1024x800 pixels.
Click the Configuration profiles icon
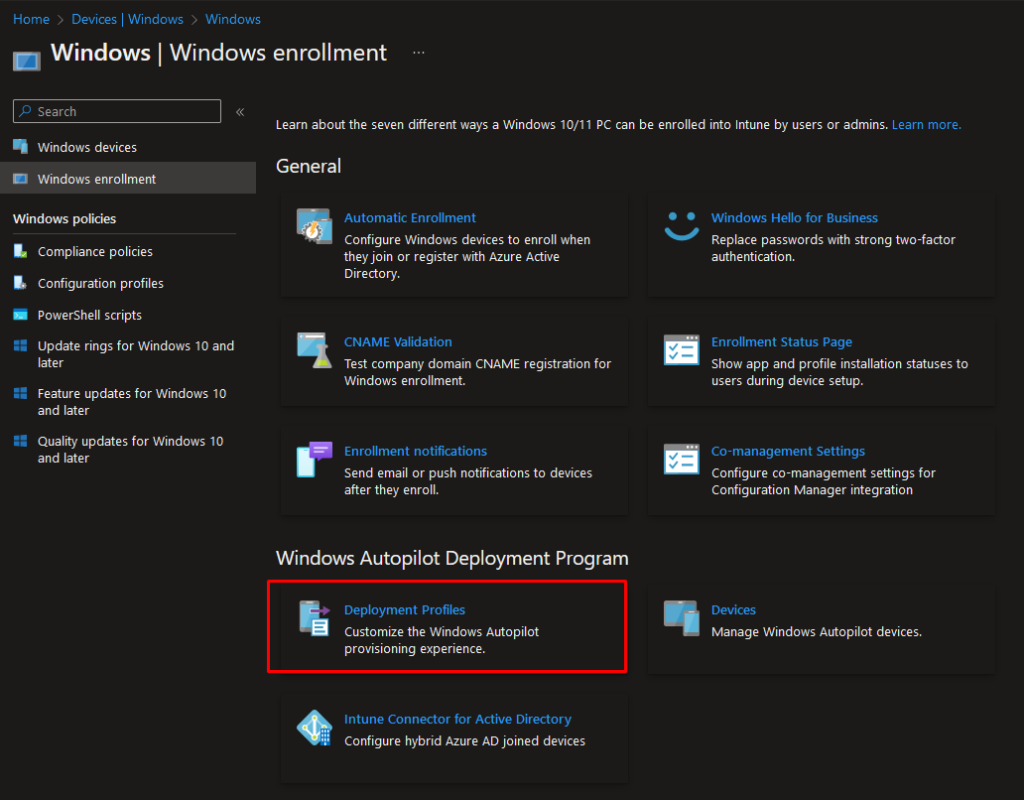point(20,283)
